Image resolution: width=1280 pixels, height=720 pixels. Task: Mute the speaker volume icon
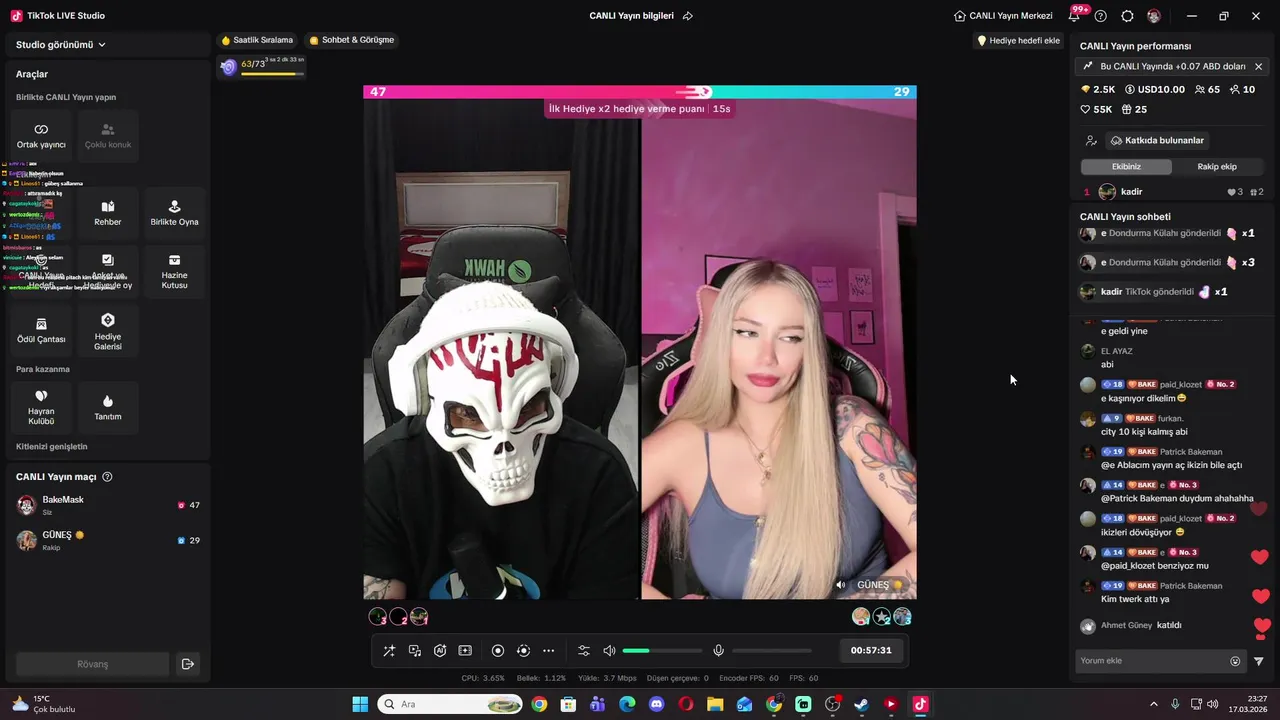609,651
